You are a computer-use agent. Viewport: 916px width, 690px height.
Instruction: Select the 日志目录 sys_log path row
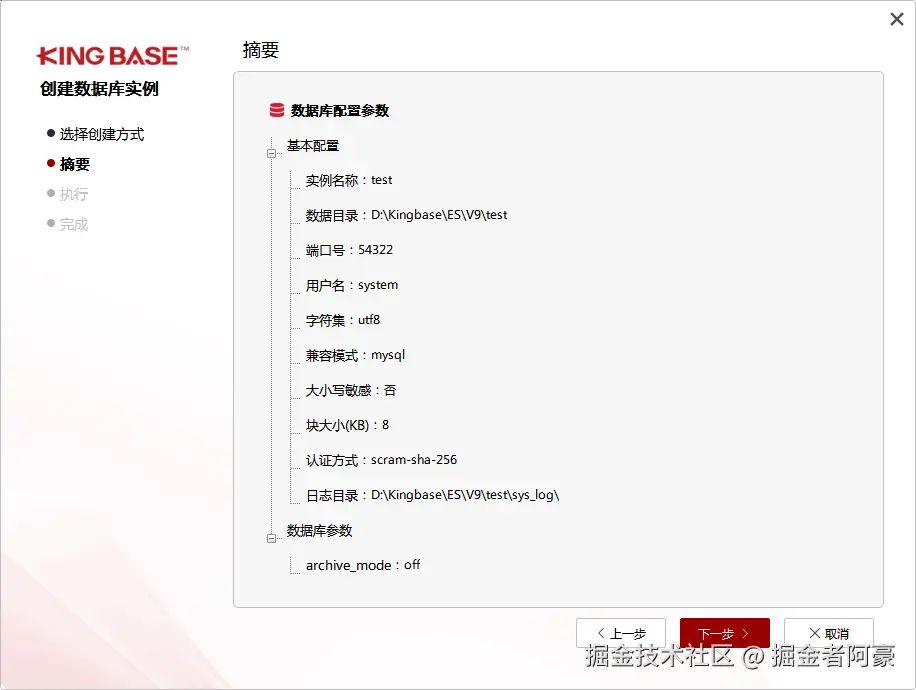(433, 495)
